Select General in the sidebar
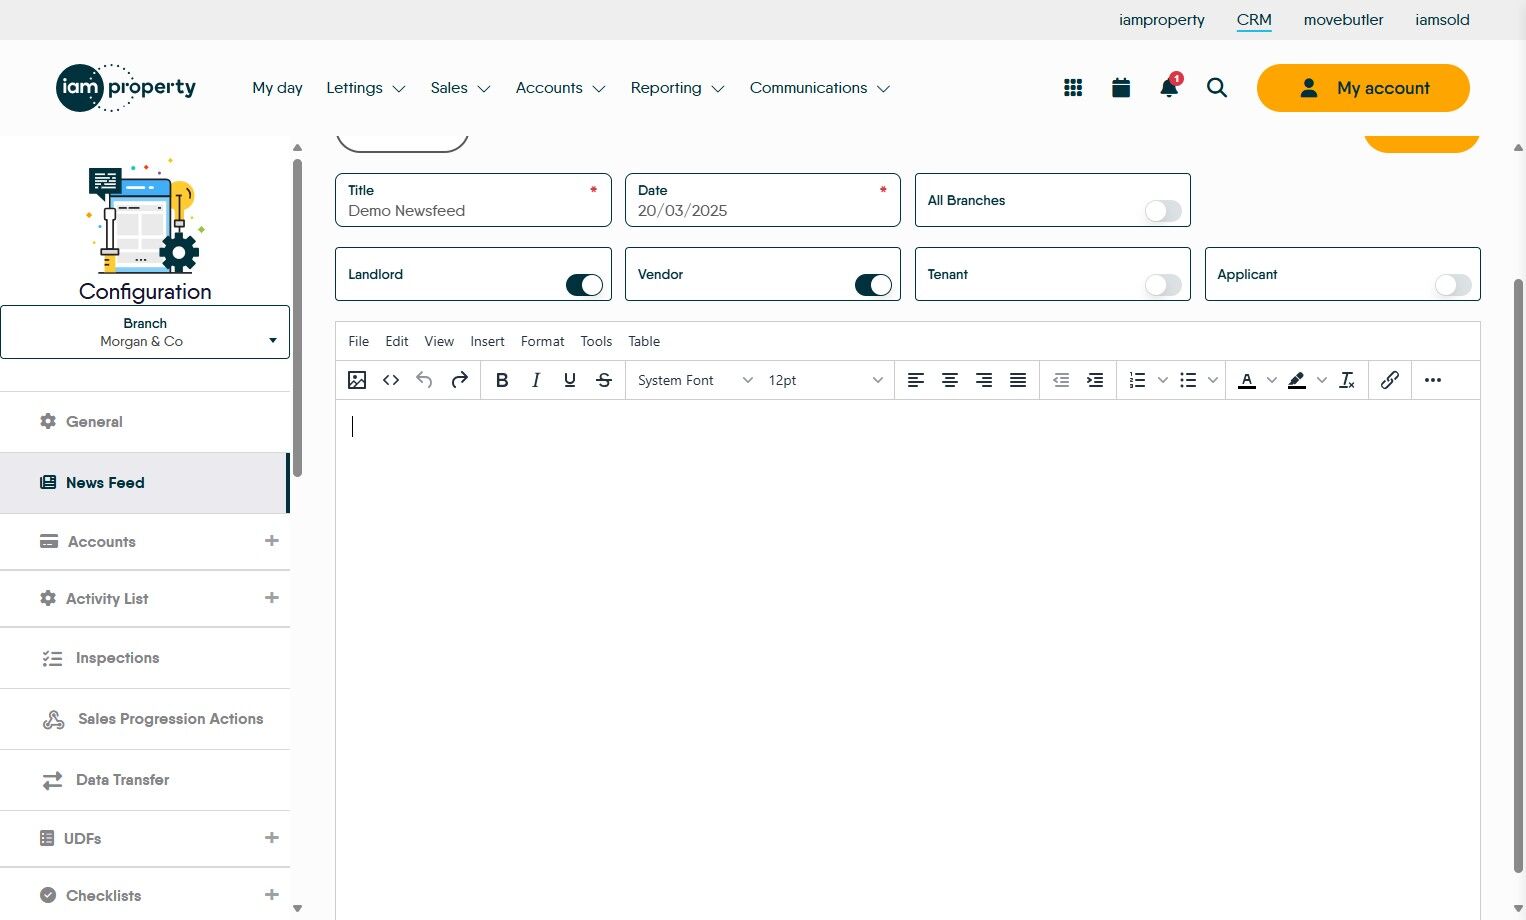 coord(145,422)
